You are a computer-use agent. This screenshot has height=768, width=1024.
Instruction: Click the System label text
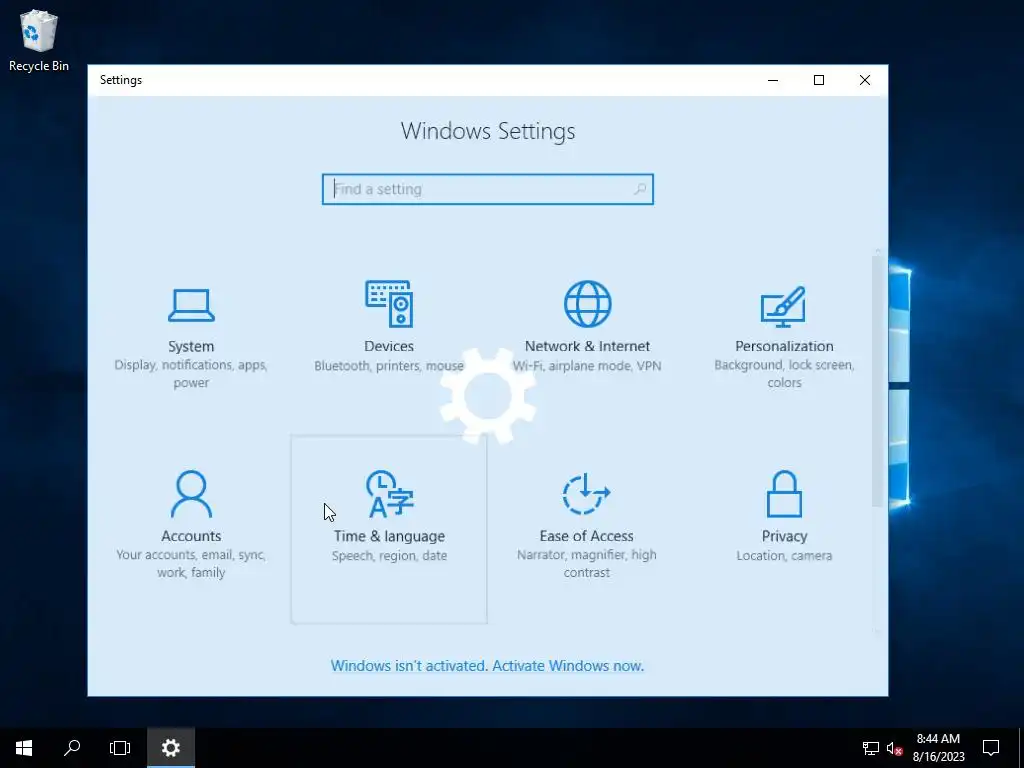(191, 346)
